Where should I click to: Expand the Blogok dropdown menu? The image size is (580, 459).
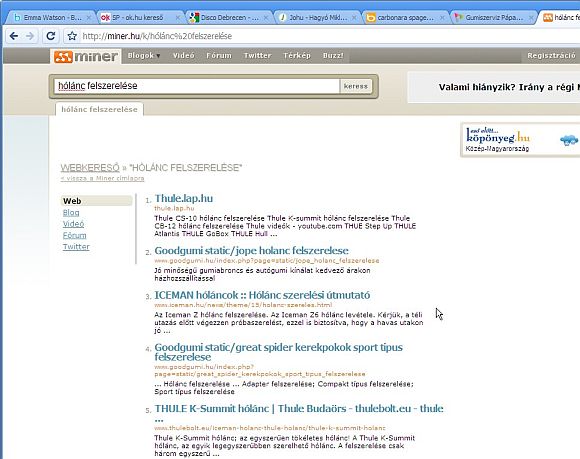click(144, 55)
